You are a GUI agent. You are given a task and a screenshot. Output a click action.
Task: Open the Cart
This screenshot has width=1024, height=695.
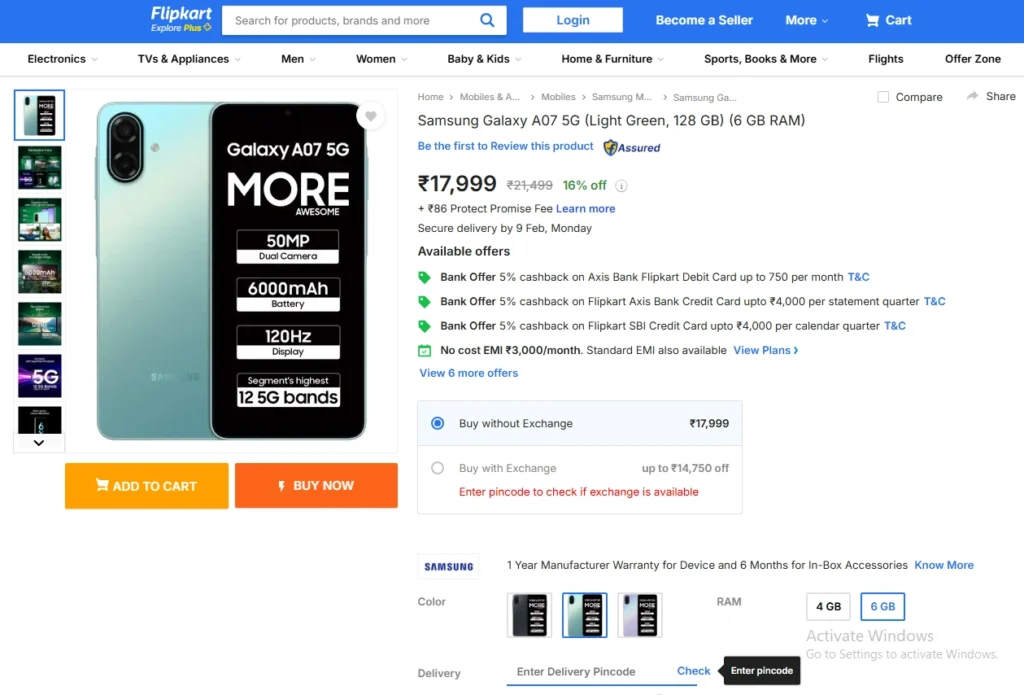[887, 19]
